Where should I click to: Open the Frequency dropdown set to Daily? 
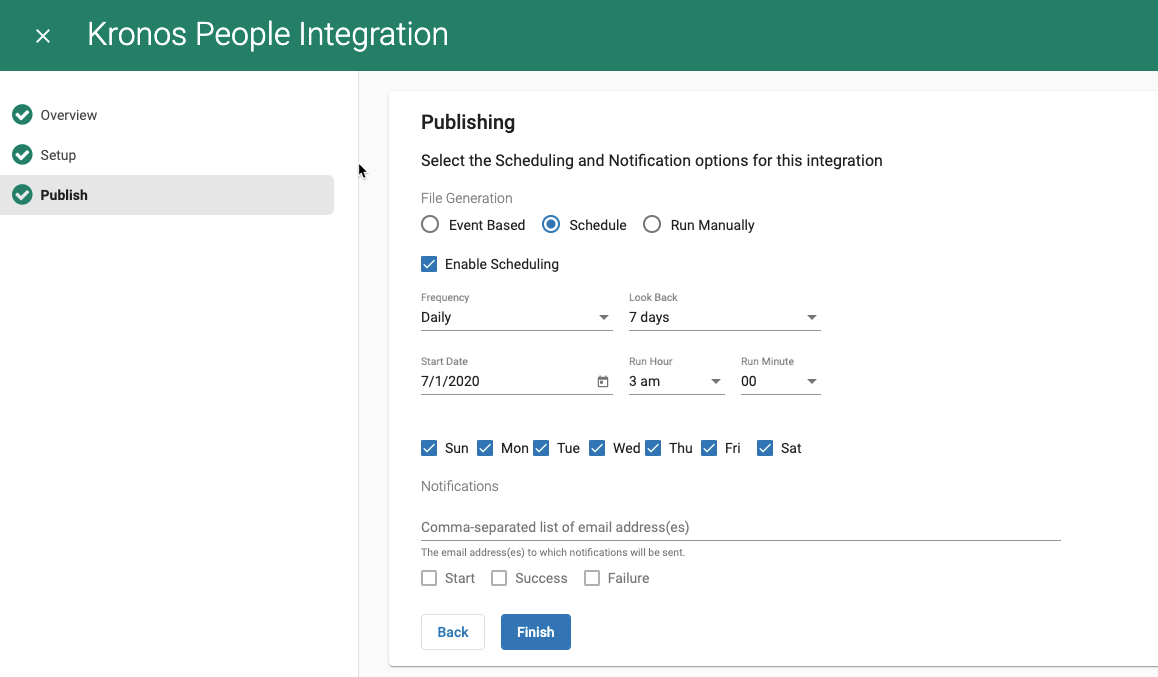(x=516, y=317)
